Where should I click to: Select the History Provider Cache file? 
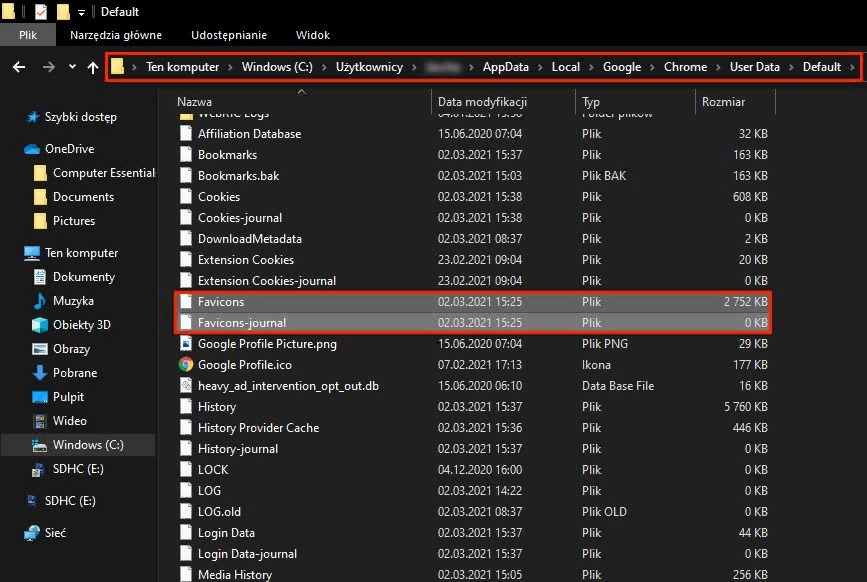(x=259, y=428)
